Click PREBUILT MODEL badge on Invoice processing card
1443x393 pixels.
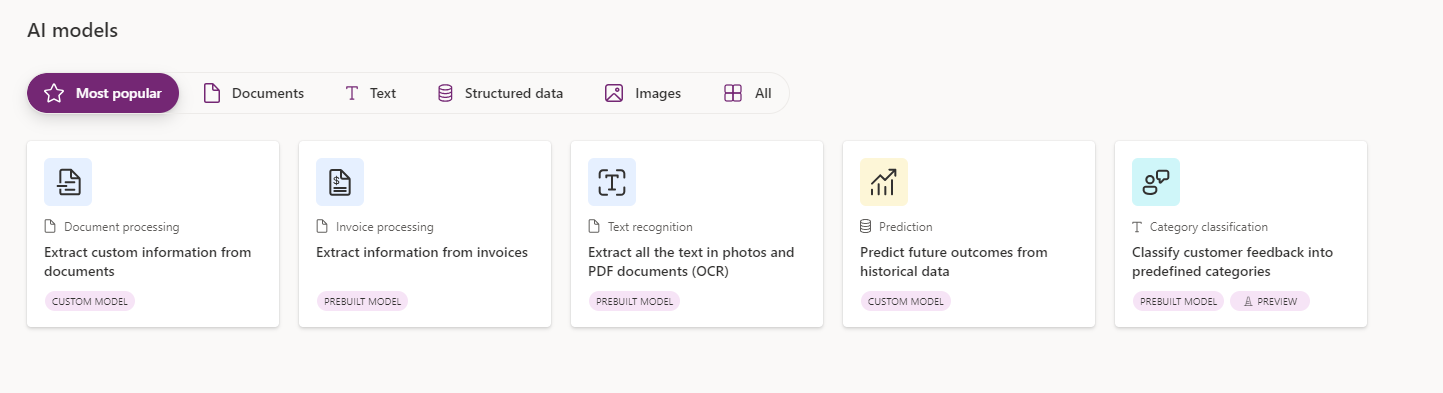click(x=362, y=301)
